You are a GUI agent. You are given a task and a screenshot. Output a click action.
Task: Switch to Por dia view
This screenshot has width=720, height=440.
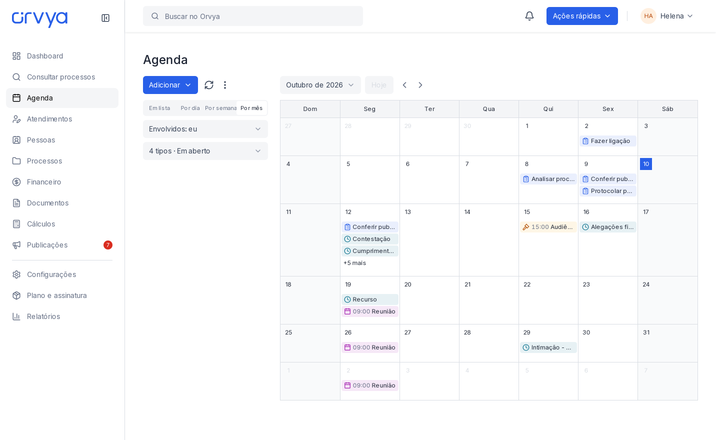pyautogui.click(x=190, y=108)
